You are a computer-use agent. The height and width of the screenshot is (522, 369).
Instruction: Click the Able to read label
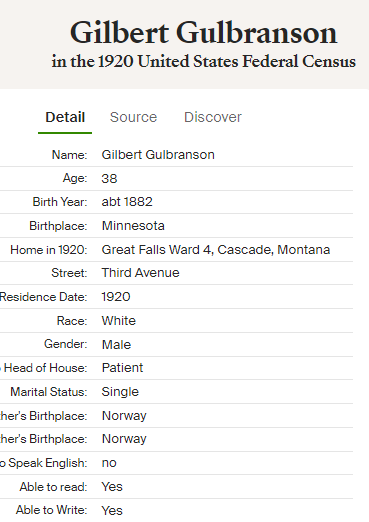[x=53, y=487]
